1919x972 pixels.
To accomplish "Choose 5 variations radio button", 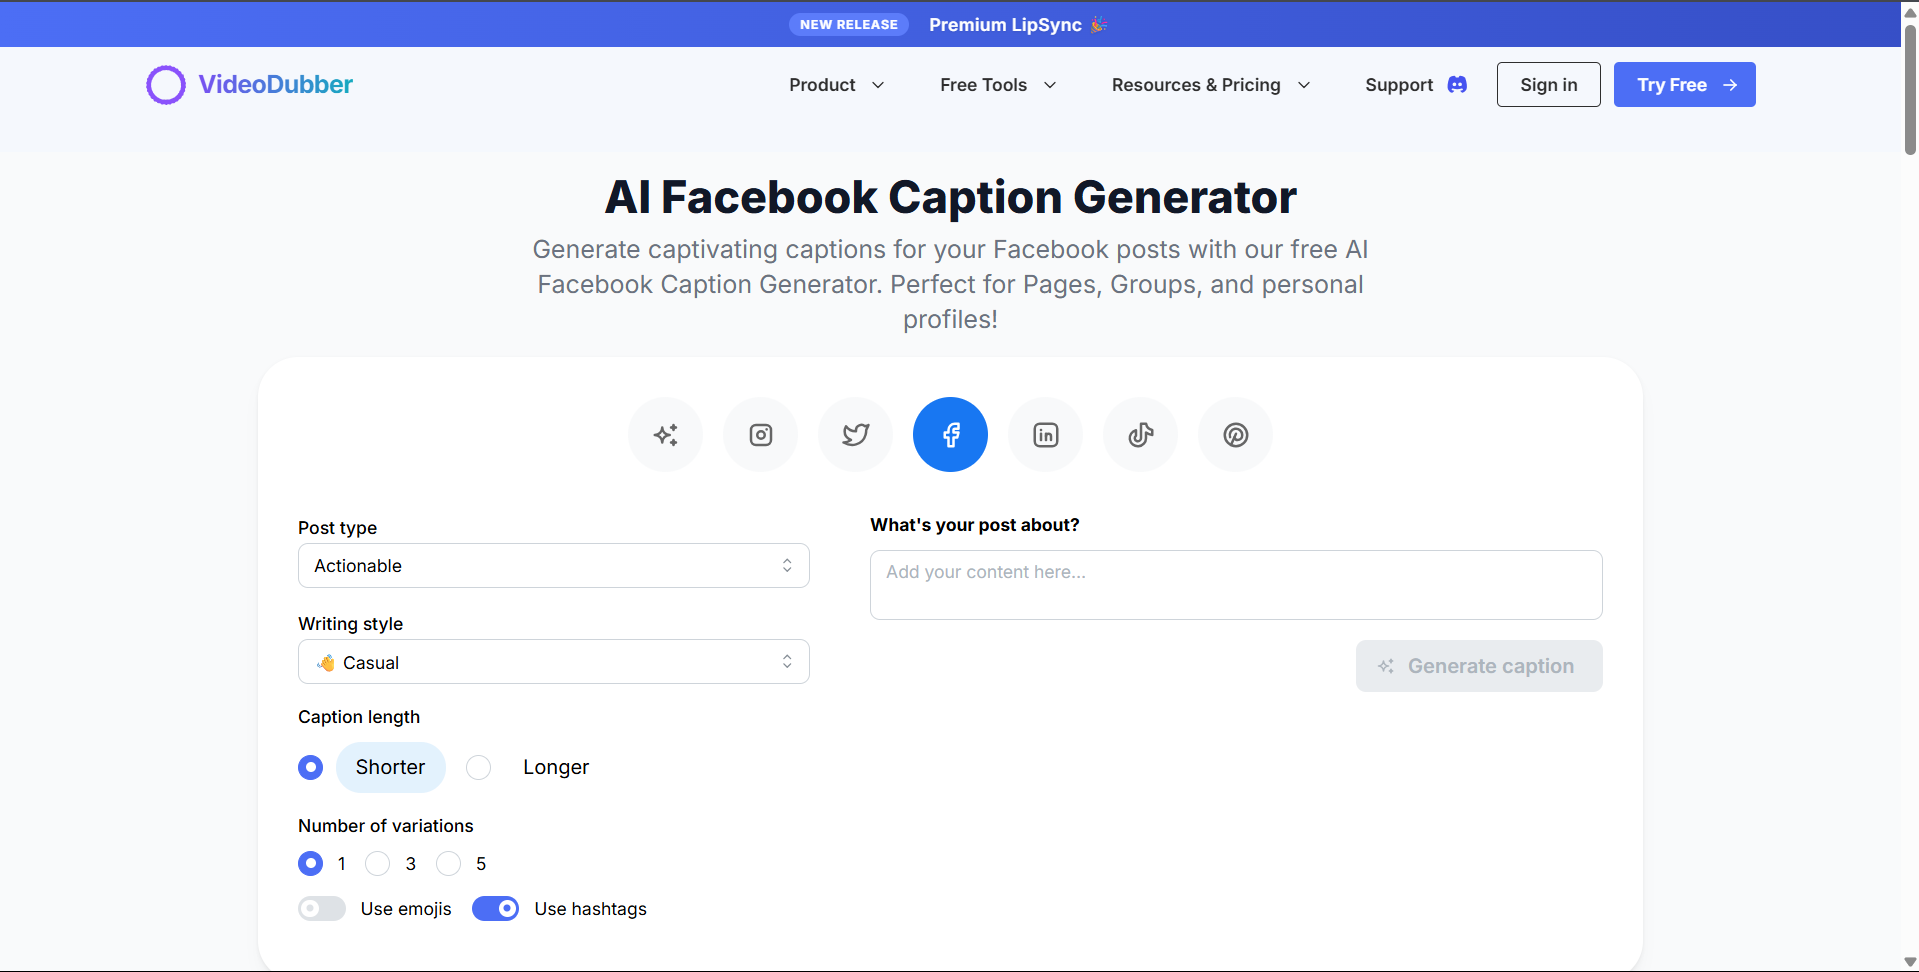I will 449,863.
